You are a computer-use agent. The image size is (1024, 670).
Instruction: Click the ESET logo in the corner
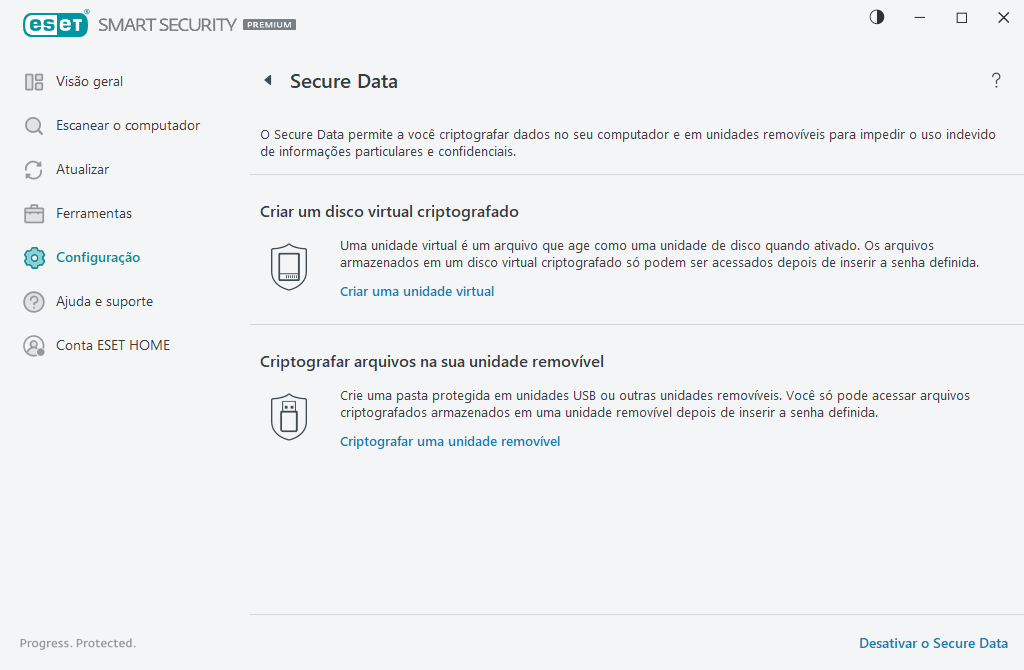click(x=56, y=24)
